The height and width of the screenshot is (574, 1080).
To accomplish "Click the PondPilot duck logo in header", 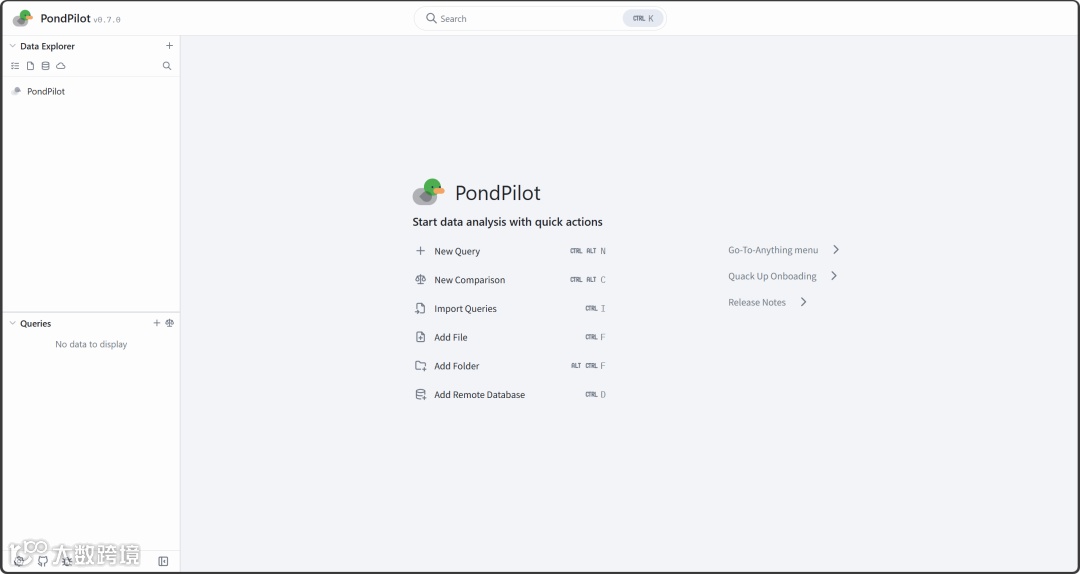I will coord(23,18).
